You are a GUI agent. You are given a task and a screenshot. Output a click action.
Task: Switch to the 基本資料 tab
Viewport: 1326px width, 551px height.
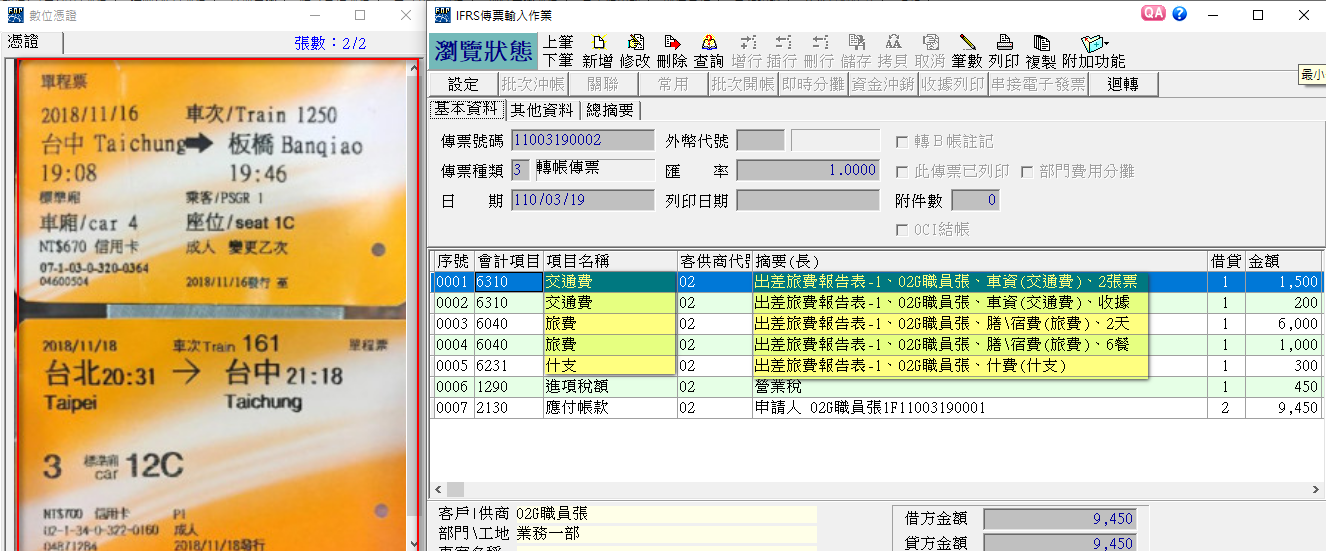point(466,109)
